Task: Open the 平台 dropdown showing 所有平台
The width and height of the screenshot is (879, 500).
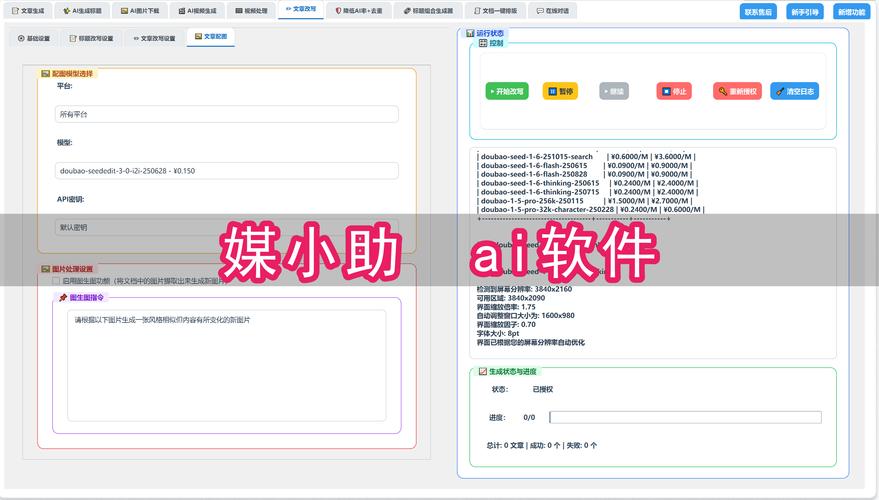Action: [226, 114]
